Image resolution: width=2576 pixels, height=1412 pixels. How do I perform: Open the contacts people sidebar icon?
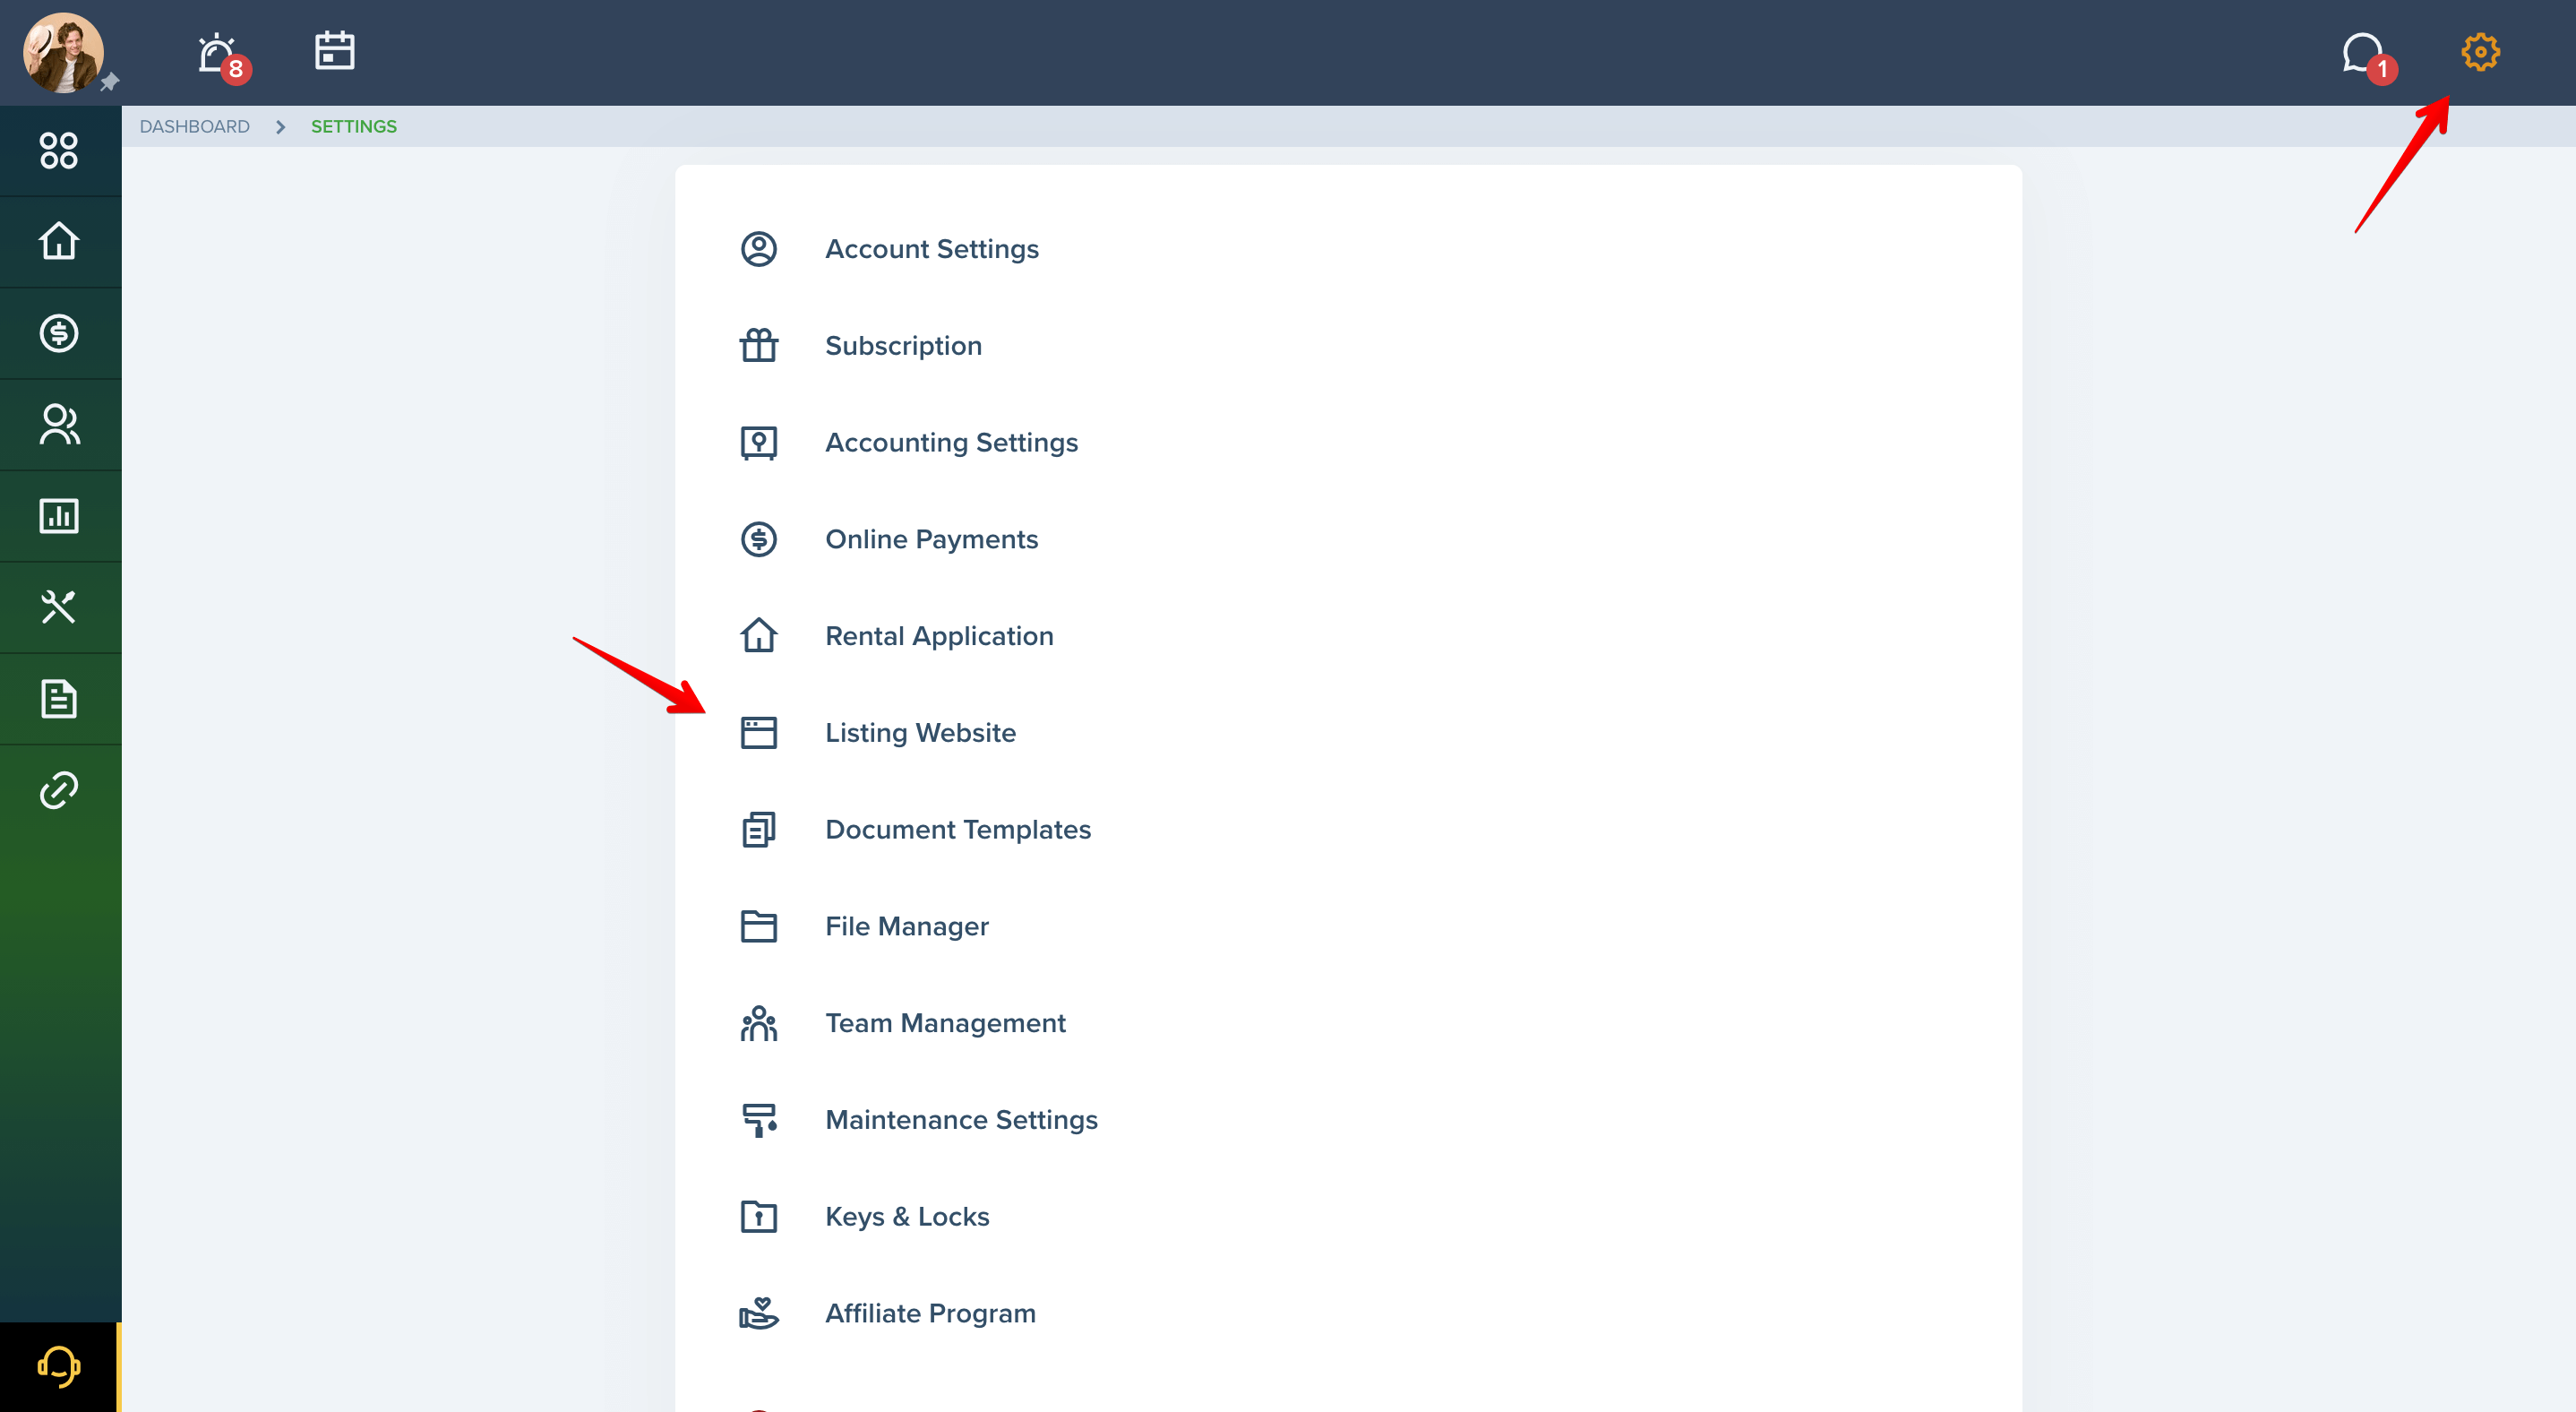(x=59, y=424)
